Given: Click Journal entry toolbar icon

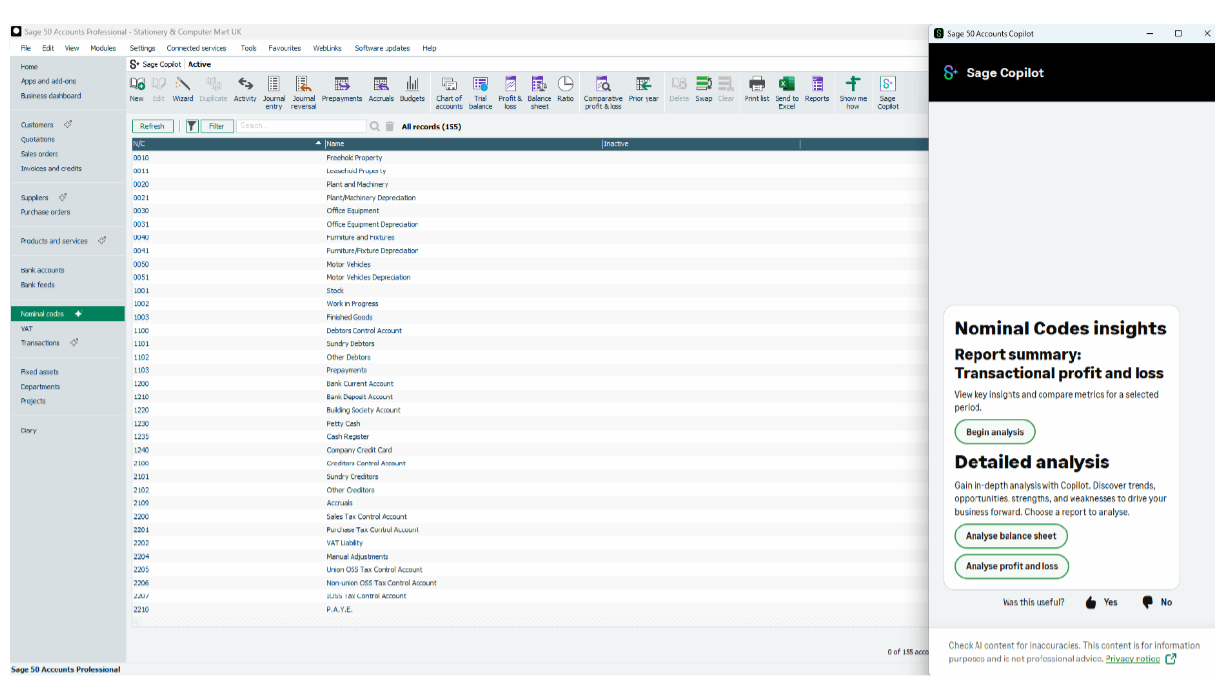Looking at the screenshot, I should [x=274, y=92].
